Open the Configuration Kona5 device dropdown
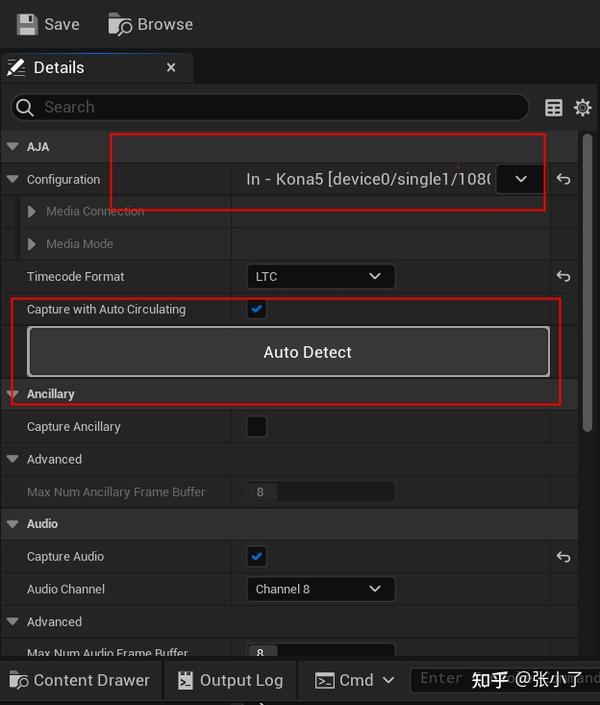Screen dimensions: 600x705 click(520, 180)
